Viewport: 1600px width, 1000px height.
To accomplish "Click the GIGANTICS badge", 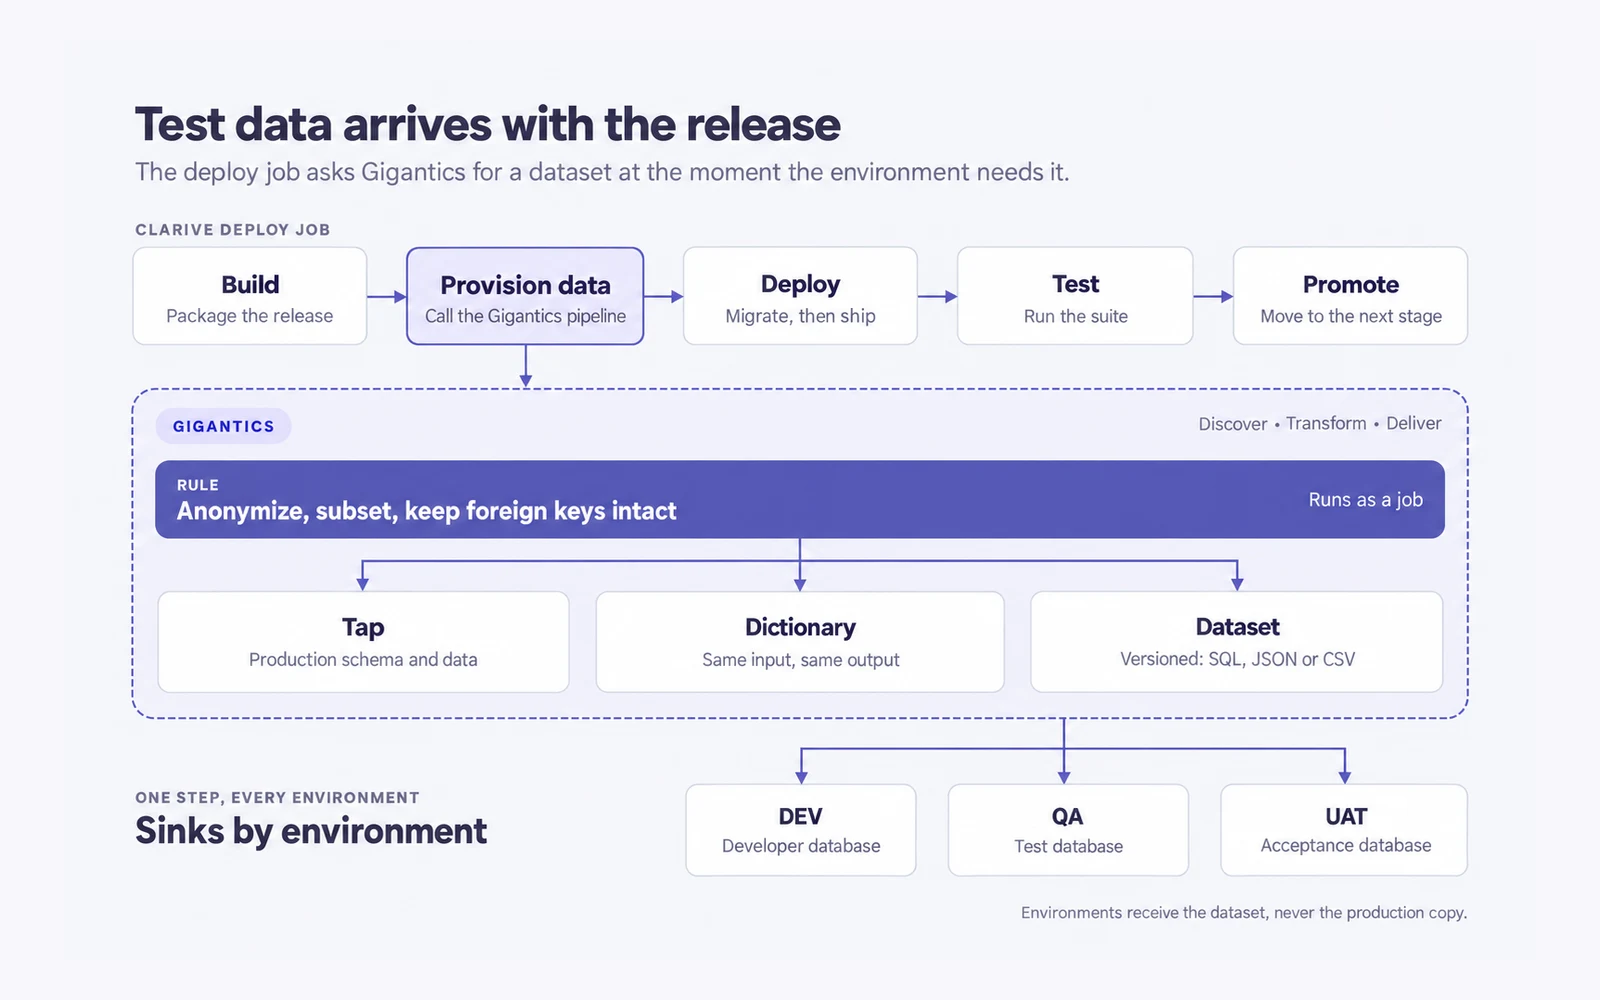I will coord(223,426).
